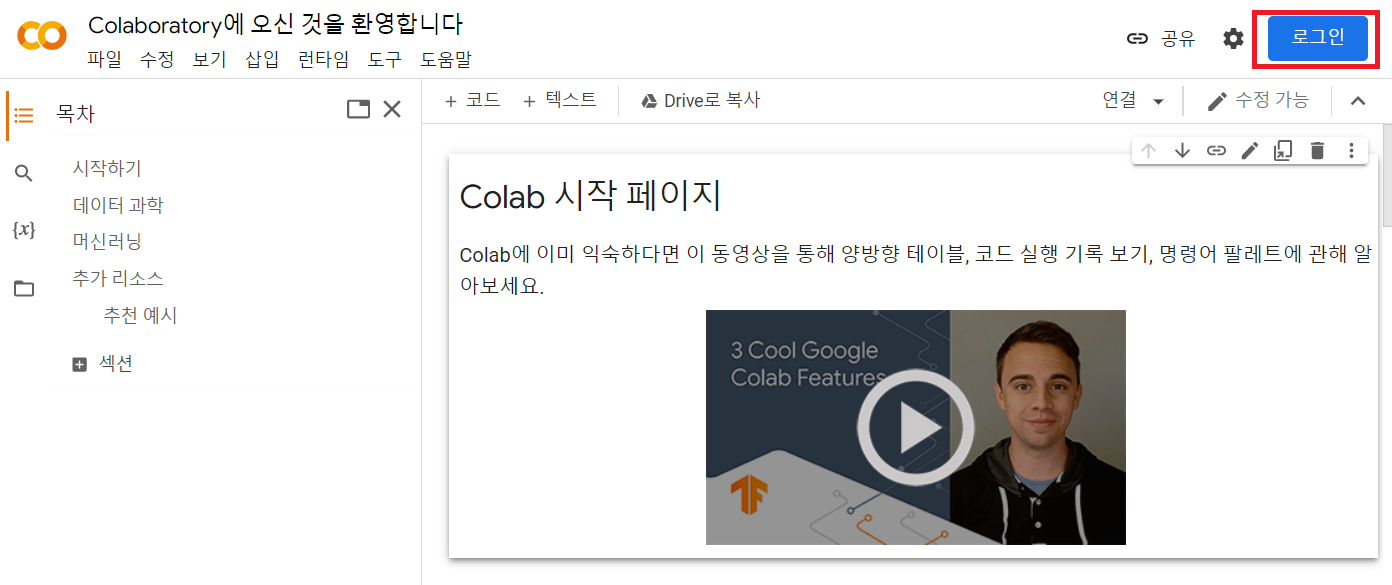Close the 목차 panel

tap(392, 109)
